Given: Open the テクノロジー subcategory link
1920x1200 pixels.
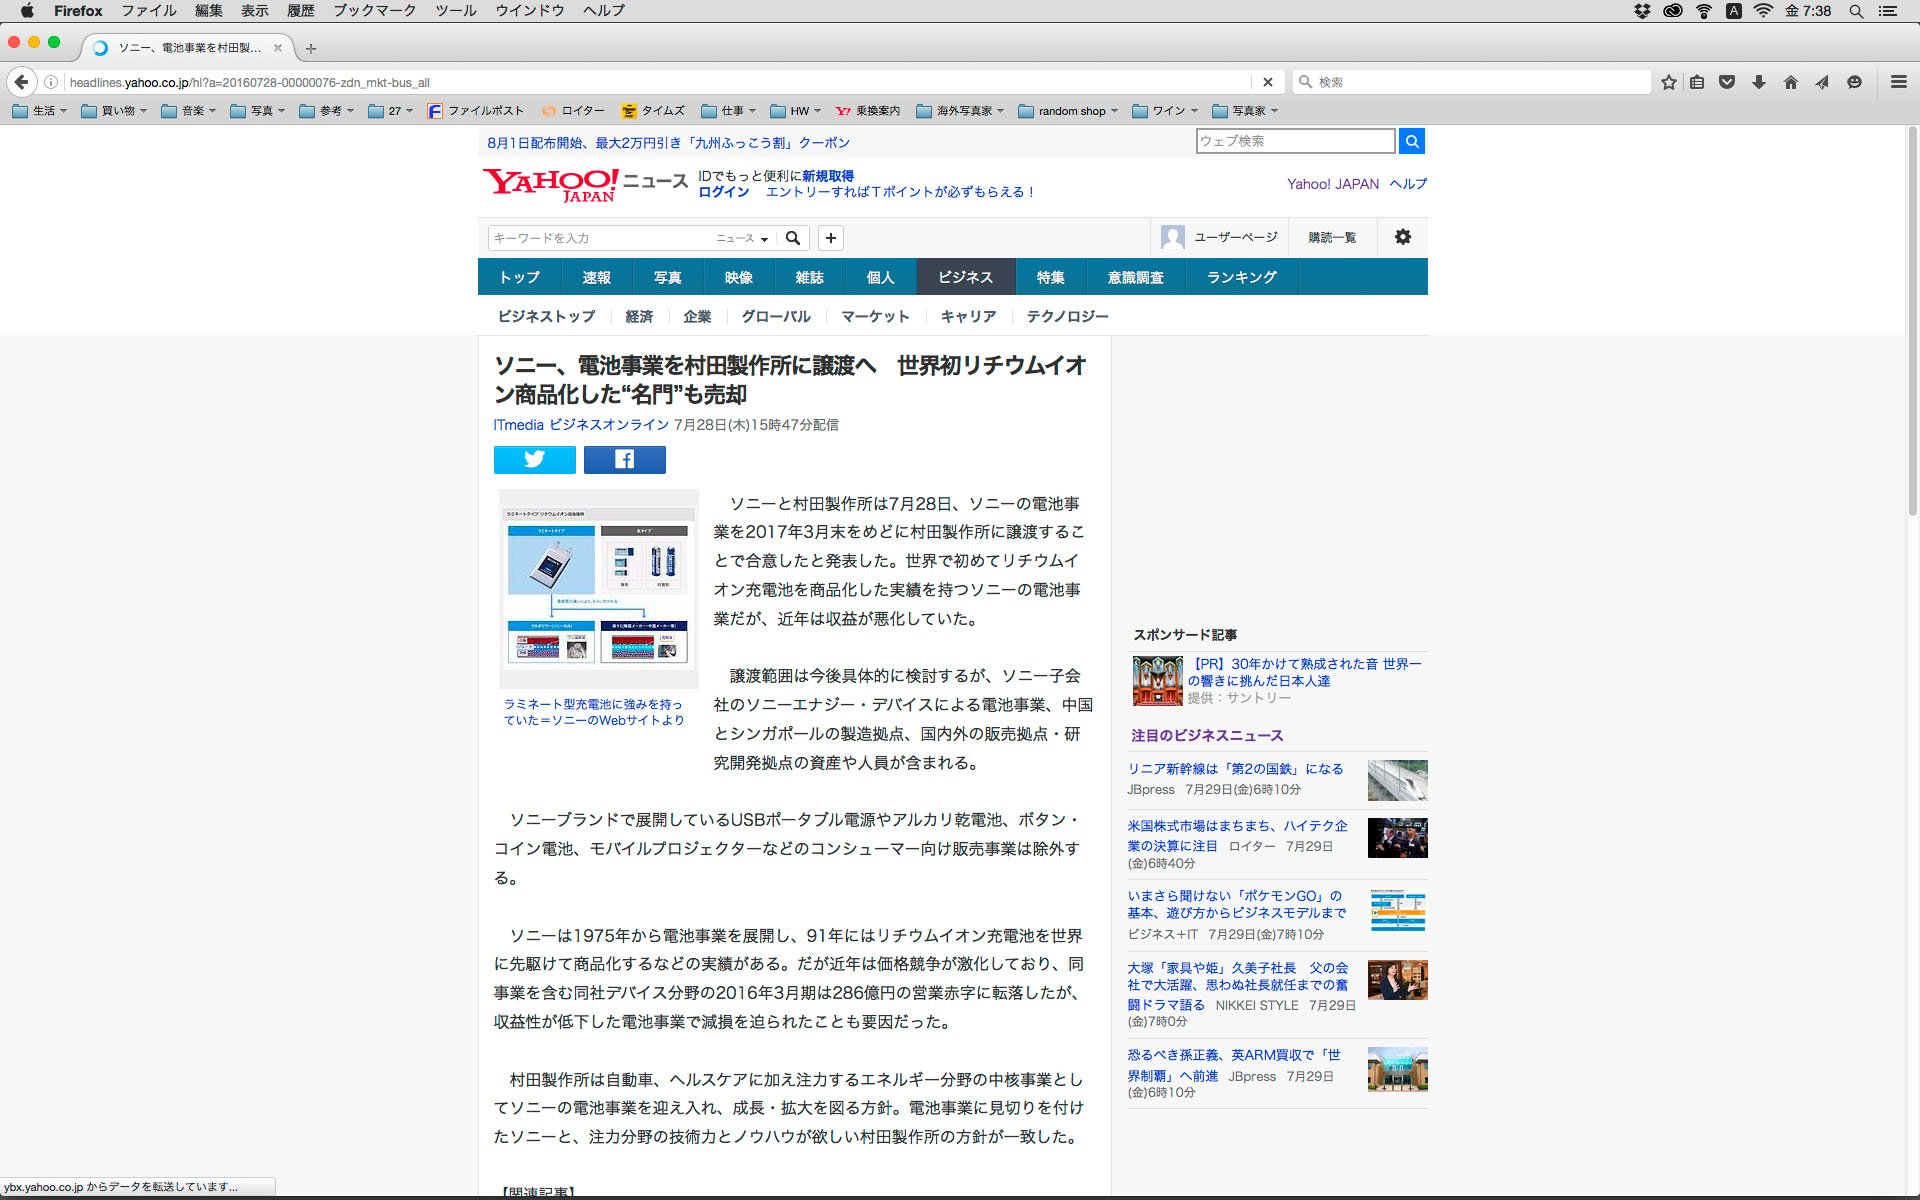Looking at the screenshot, I should tap(1067, 316).
